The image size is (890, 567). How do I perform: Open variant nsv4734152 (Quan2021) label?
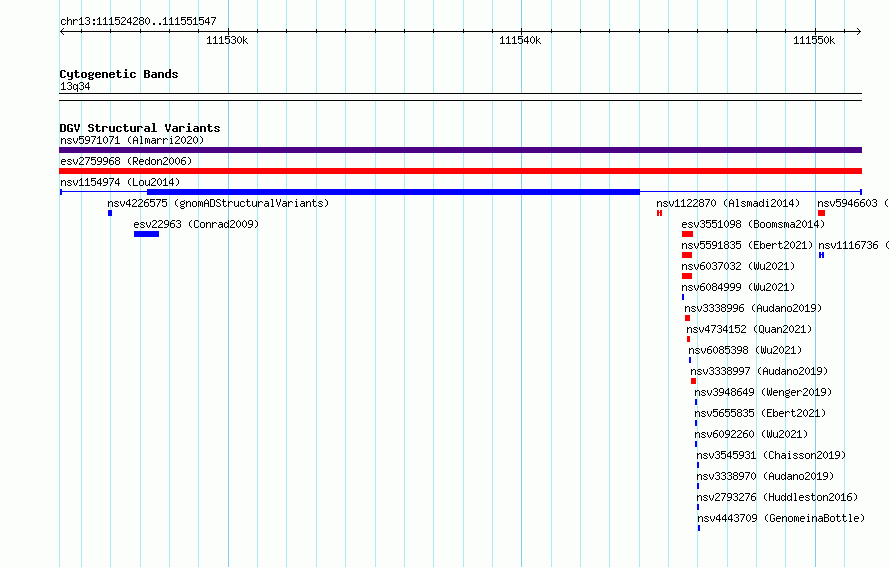749,329
